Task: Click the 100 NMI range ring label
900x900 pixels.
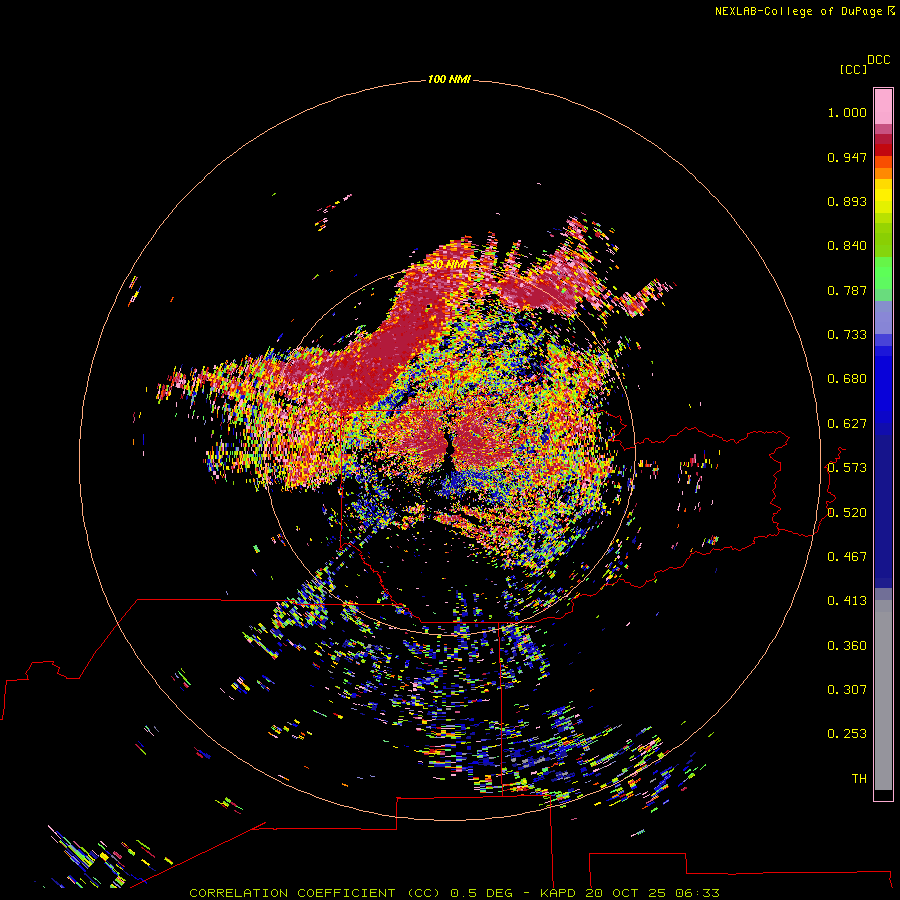Action: tap(449, 79)
